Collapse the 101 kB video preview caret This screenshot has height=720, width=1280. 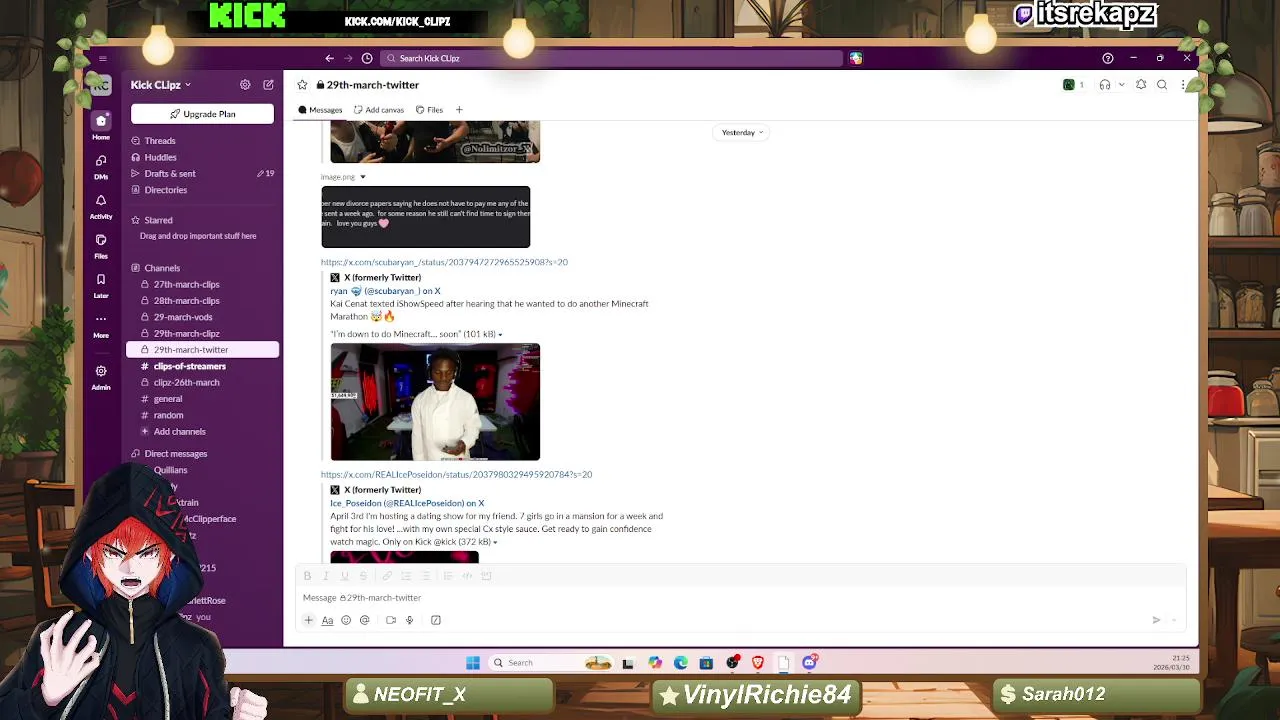tap(500, 334)
